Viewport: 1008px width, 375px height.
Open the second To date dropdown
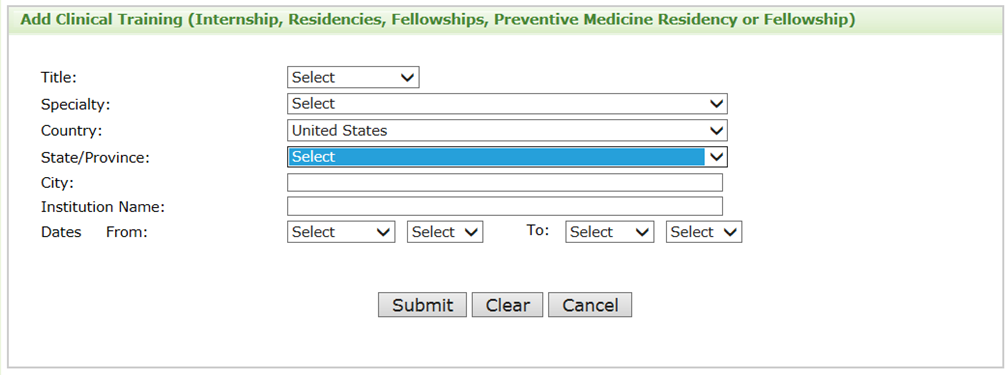704,232
